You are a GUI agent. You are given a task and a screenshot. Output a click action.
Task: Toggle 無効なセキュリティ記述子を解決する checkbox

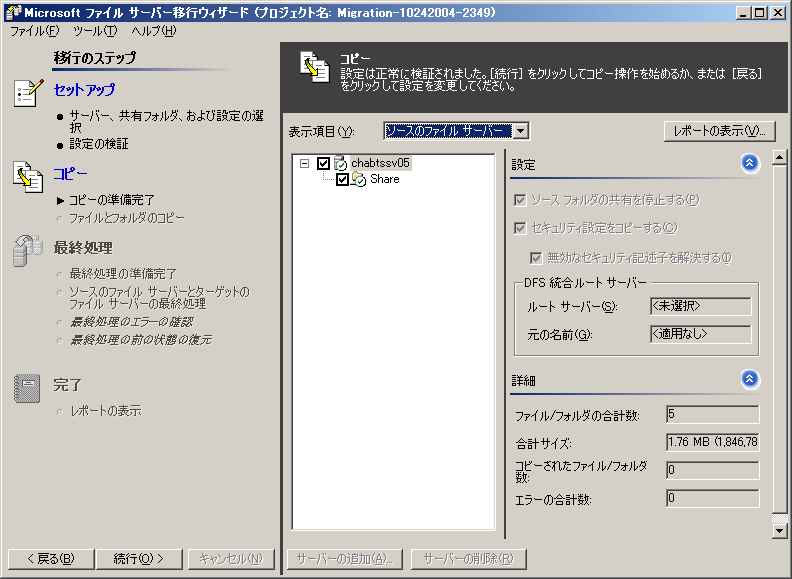(x=536, y=258)
